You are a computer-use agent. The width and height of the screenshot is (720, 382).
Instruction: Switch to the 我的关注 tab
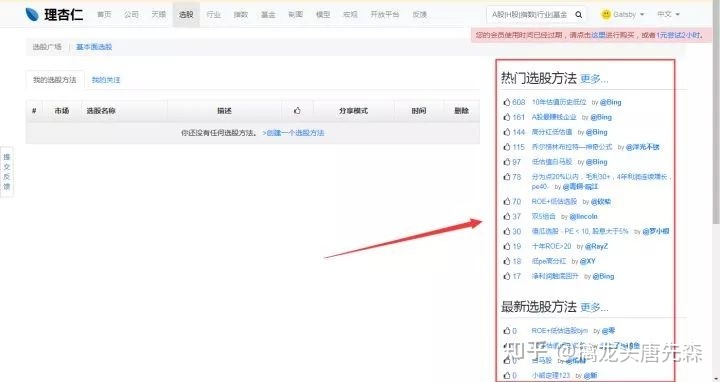pyautogui.click(x=106, y=80)
